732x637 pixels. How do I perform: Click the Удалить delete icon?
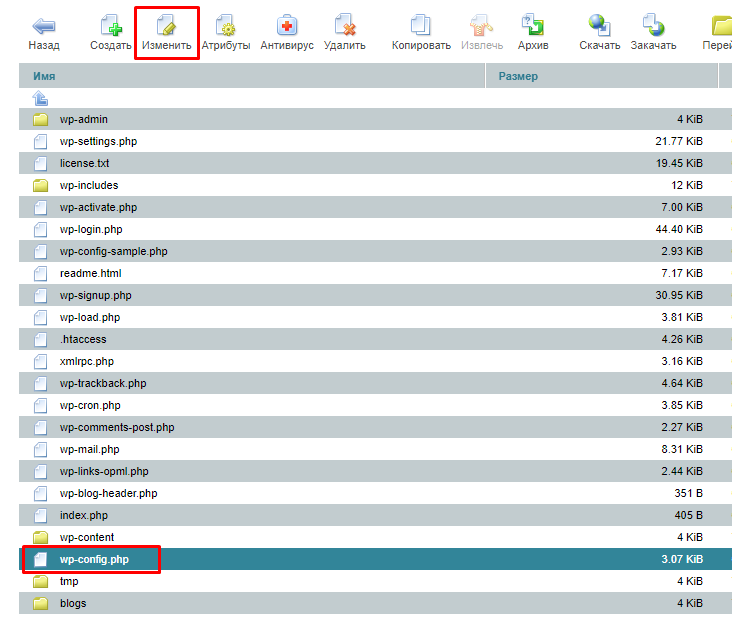[x=345, y=25]
